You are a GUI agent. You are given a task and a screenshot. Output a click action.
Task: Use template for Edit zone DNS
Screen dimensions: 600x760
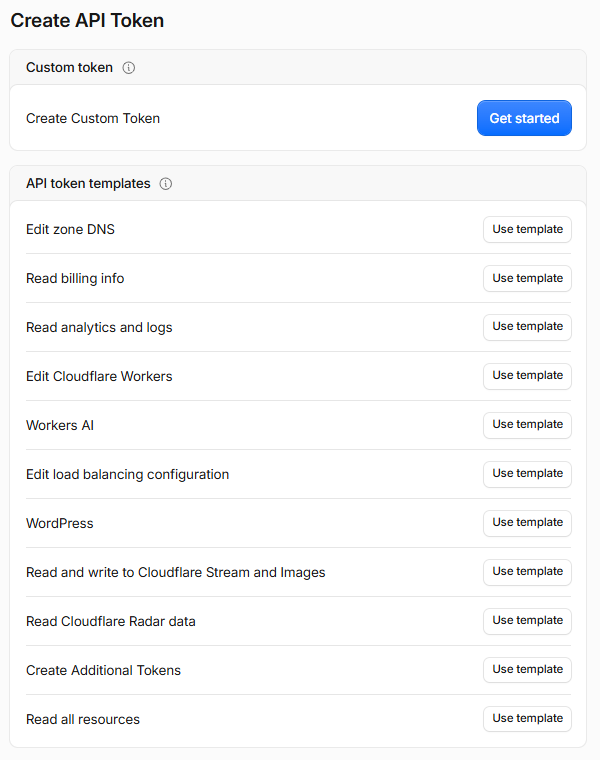[527, 229]
